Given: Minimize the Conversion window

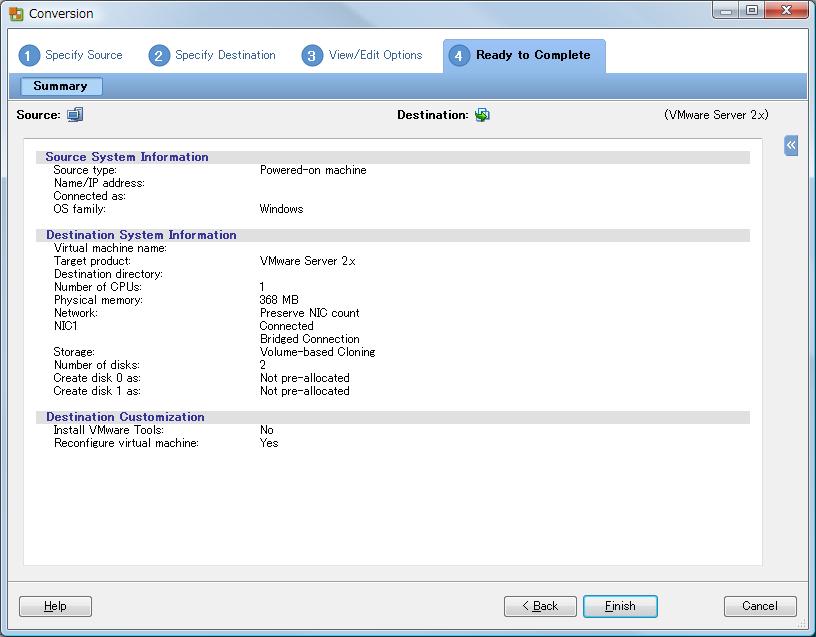Looking at the screenshot, I should (x=726, y=10).
